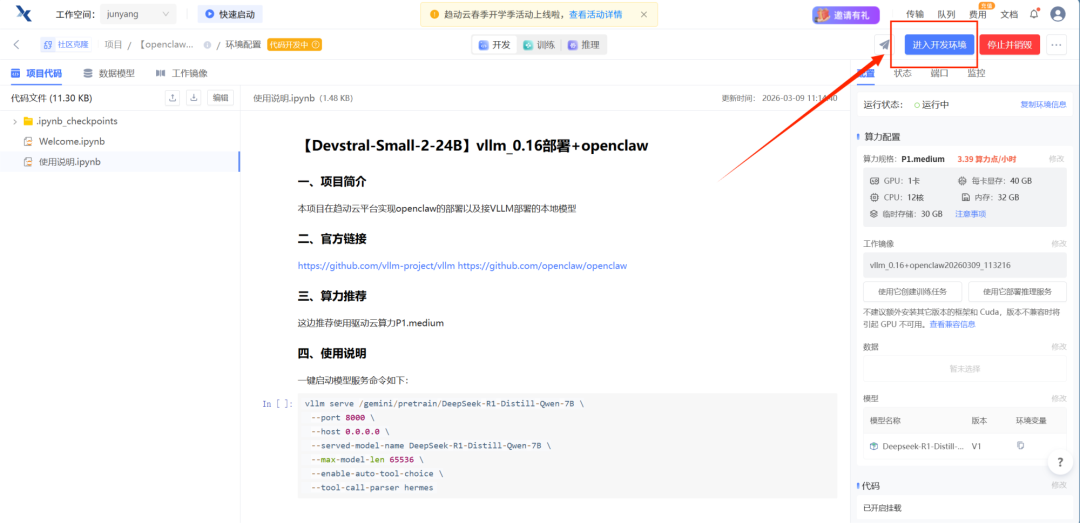This screenshot has width=1080, height=523.
Task: Open the three-dot more options menu
Action: click(1057, 45)
